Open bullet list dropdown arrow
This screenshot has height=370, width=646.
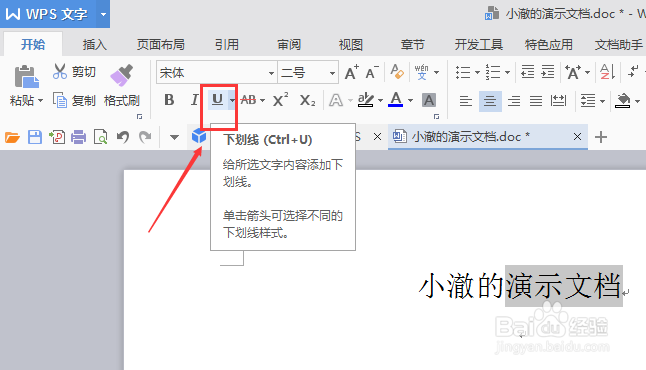[x=477, y=73]
